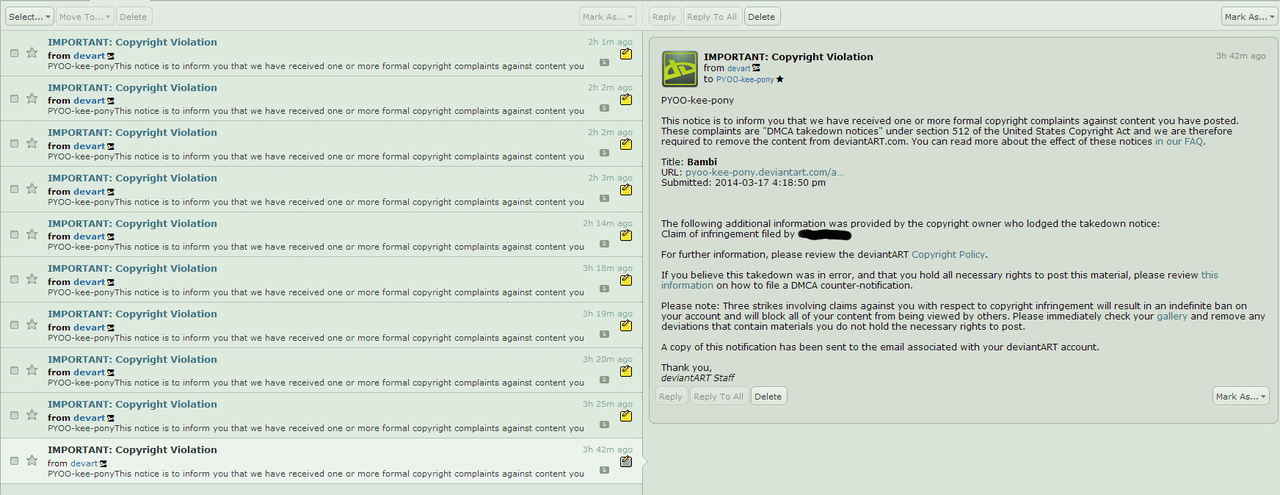Click the note icon on the 2h 1m ago message
The height and width of the screenshot is (495, 1280).
(x=626, y=54)
